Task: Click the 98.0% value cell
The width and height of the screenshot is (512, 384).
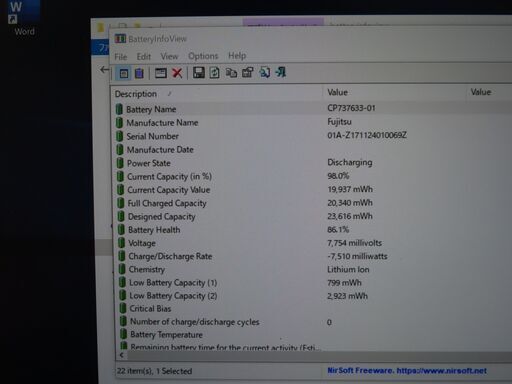Action: point(338,176)
